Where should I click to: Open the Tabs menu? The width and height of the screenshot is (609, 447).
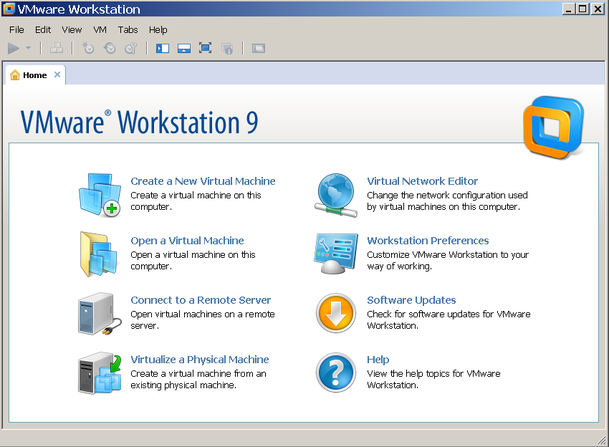[x=128, y=30]
